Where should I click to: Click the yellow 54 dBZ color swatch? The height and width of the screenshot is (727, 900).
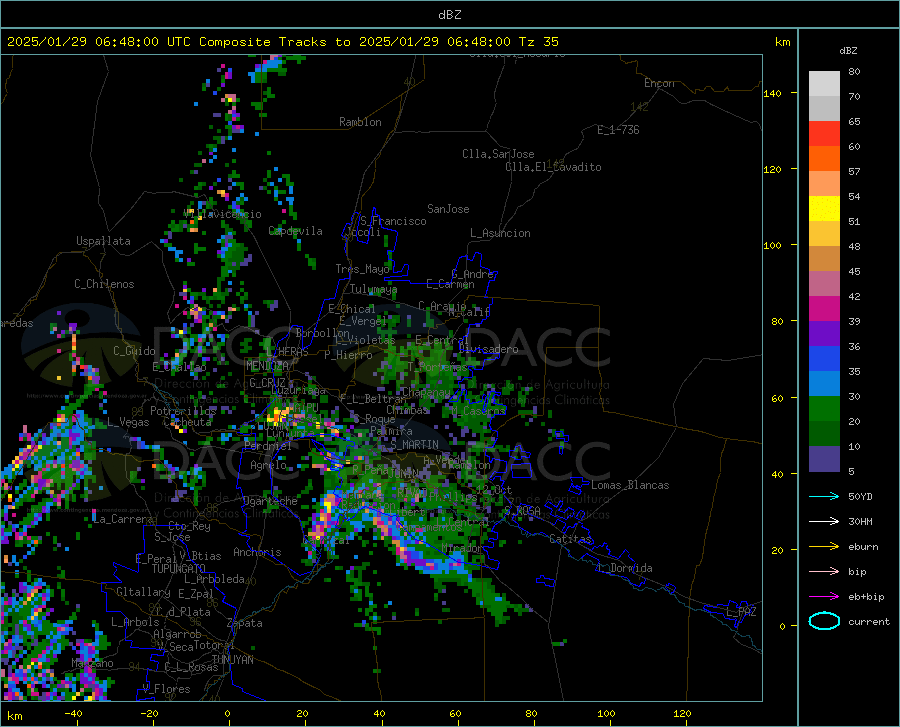(x=824, y=208)
